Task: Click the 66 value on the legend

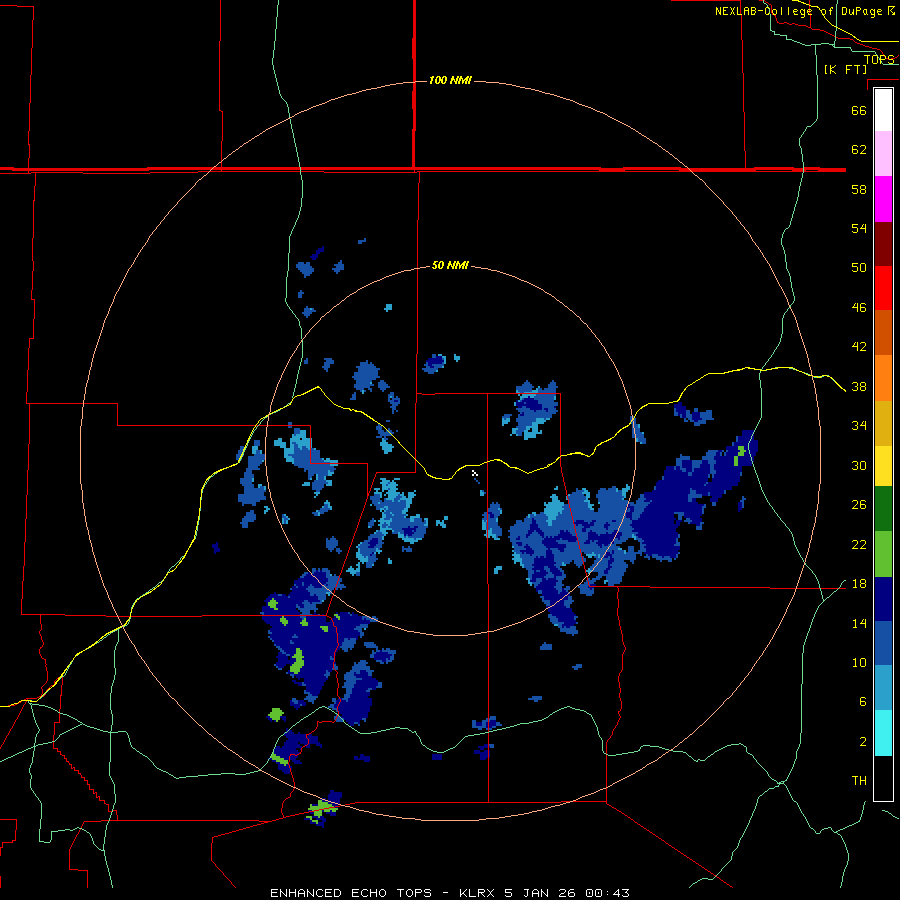Action: coord(859,110)
